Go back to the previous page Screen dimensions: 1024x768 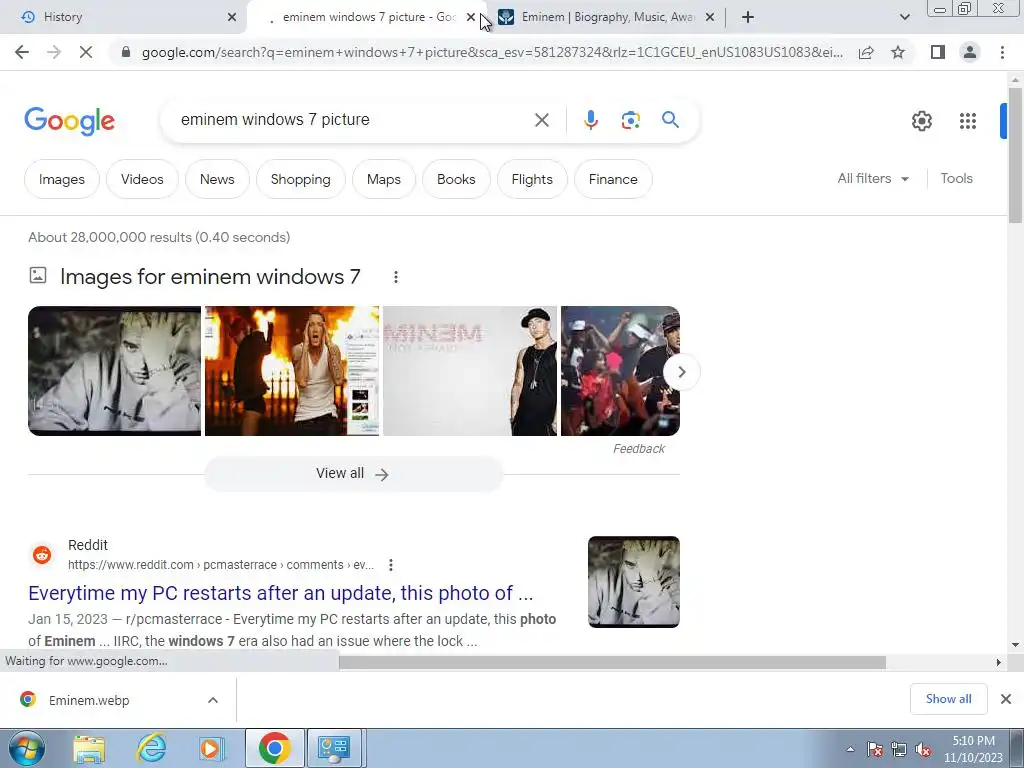(22, 52)
